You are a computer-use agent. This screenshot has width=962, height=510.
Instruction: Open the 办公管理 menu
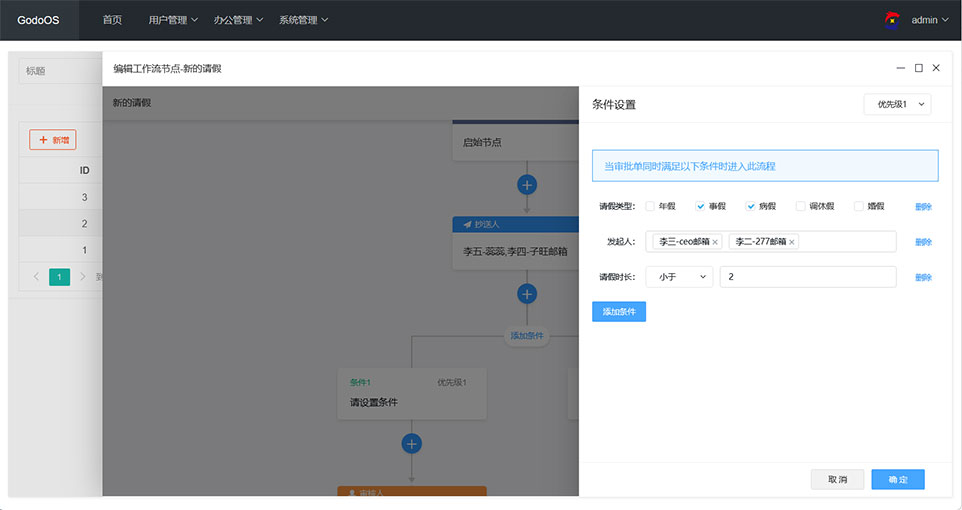238,20
